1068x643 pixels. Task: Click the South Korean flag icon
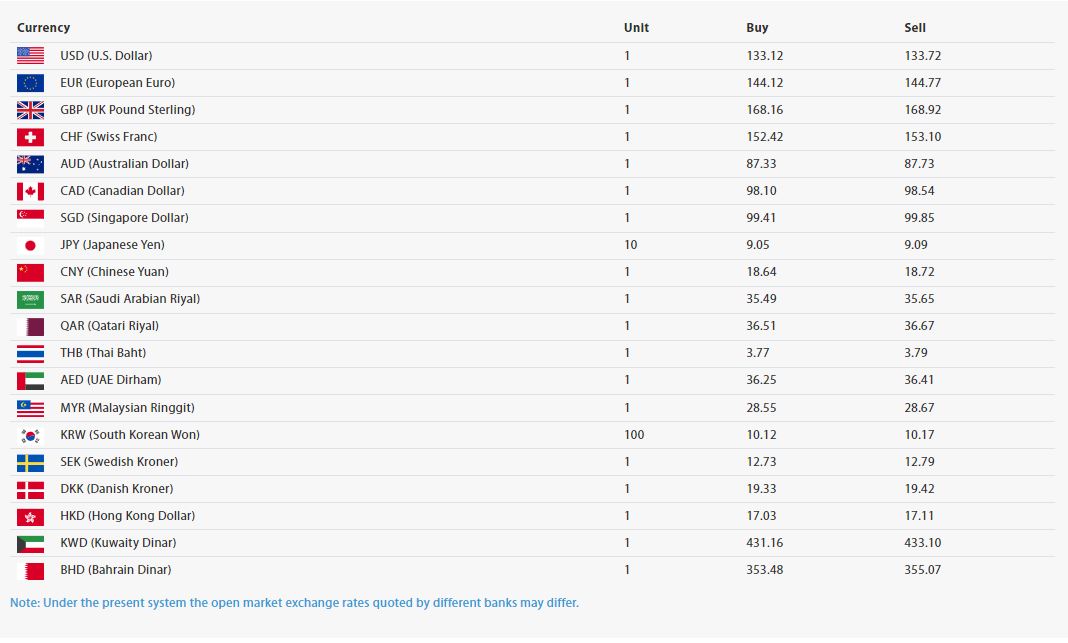(30, 435)
